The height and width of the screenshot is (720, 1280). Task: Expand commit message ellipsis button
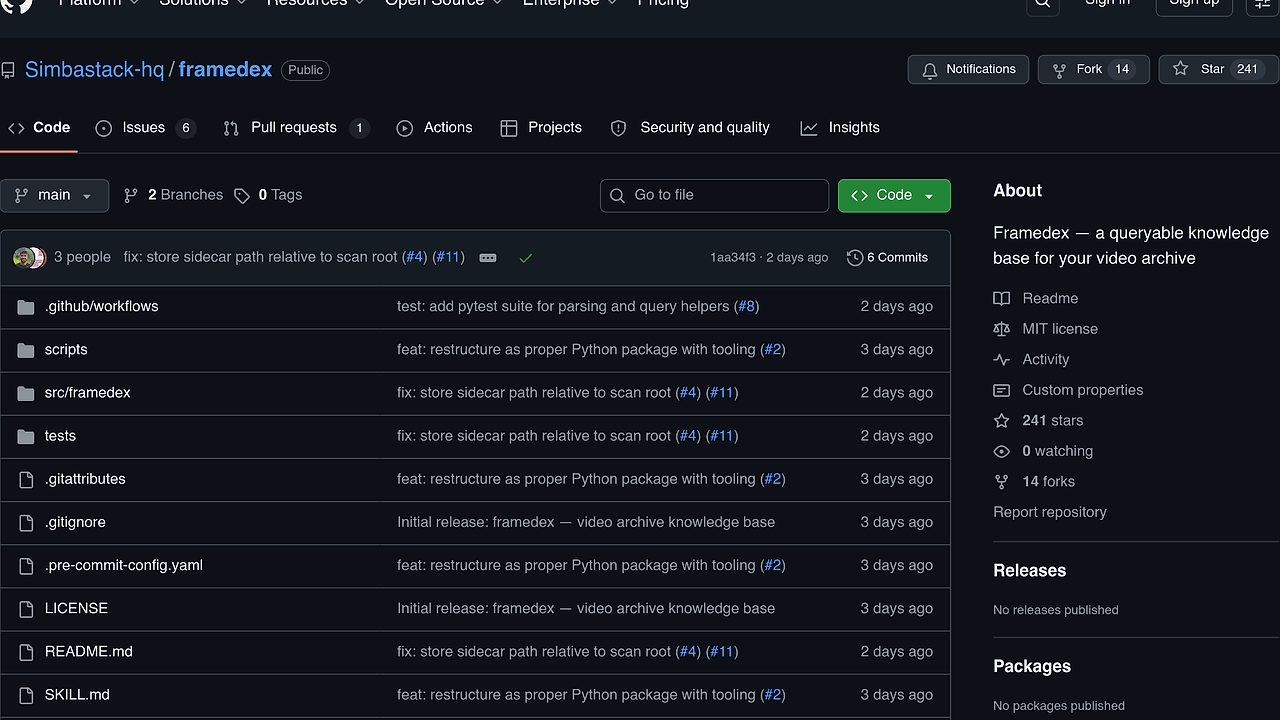(x=488, y=258)
